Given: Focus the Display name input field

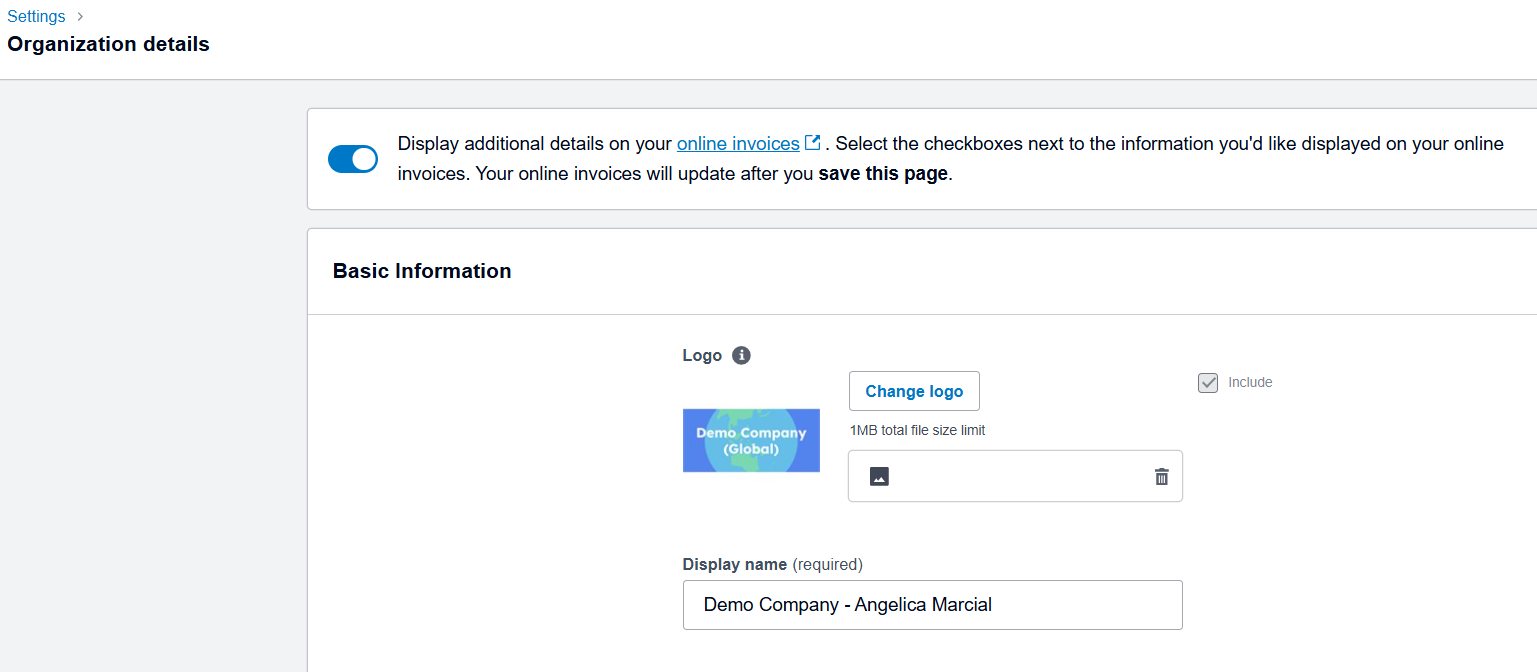Looking at the screenshot, I should click(x=933, y=605).
